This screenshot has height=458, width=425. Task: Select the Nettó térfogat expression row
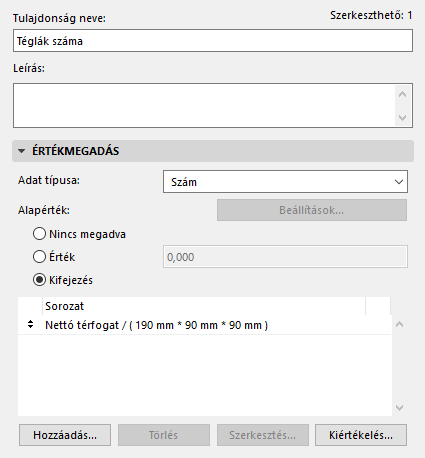coord(204,325)
